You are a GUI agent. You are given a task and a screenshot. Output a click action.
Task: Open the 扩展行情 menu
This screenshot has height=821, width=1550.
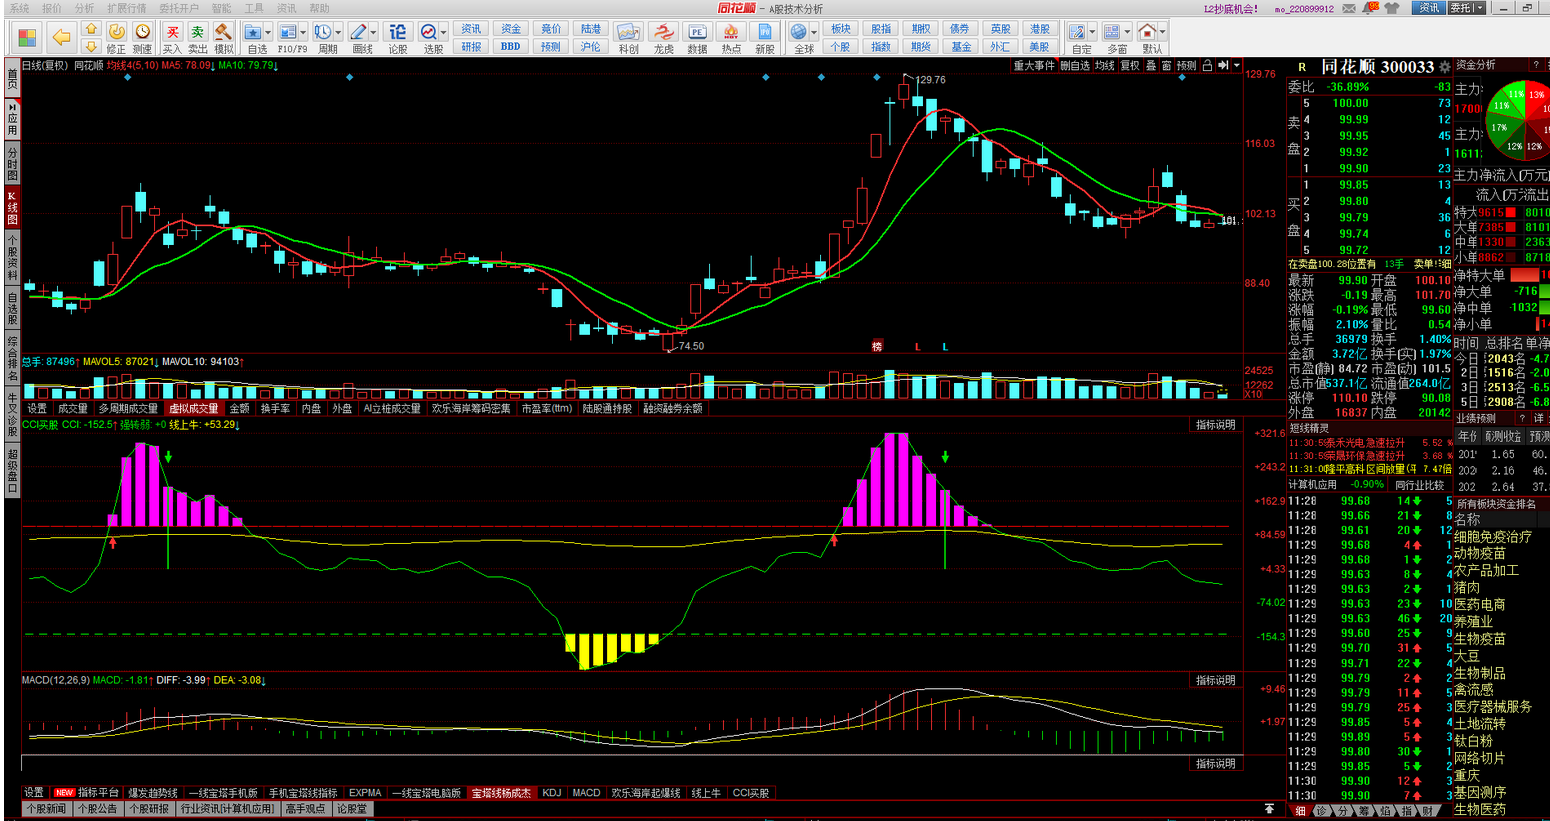[x=127, y=8]
